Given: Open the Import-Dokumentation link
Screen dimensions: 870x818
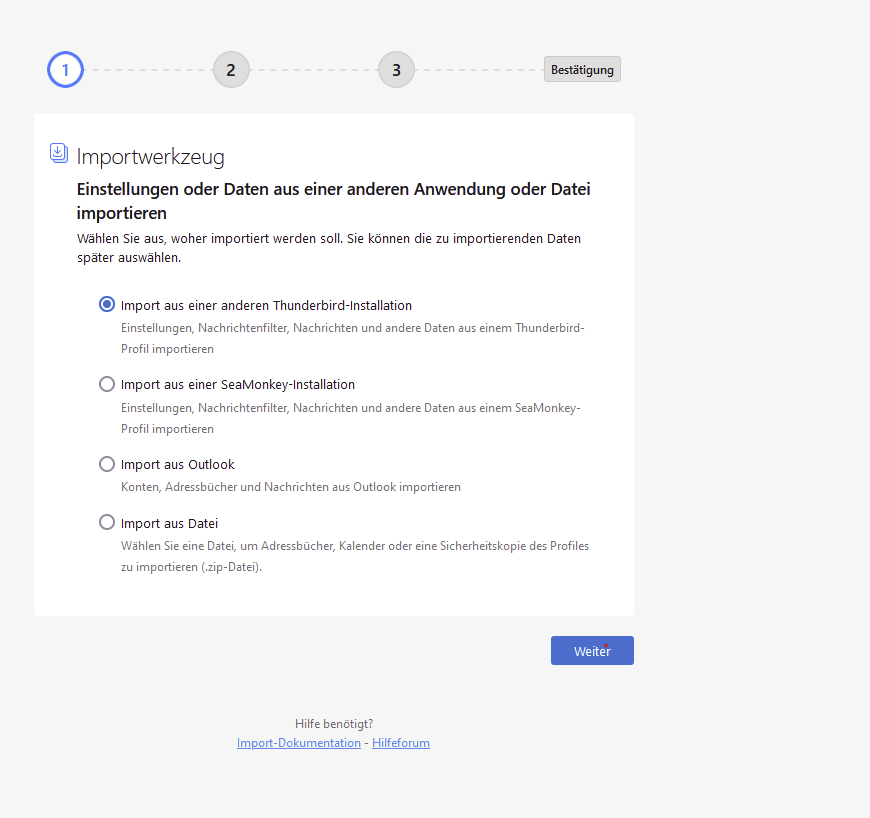Looking at the screenshot, I should coord(299,743).
